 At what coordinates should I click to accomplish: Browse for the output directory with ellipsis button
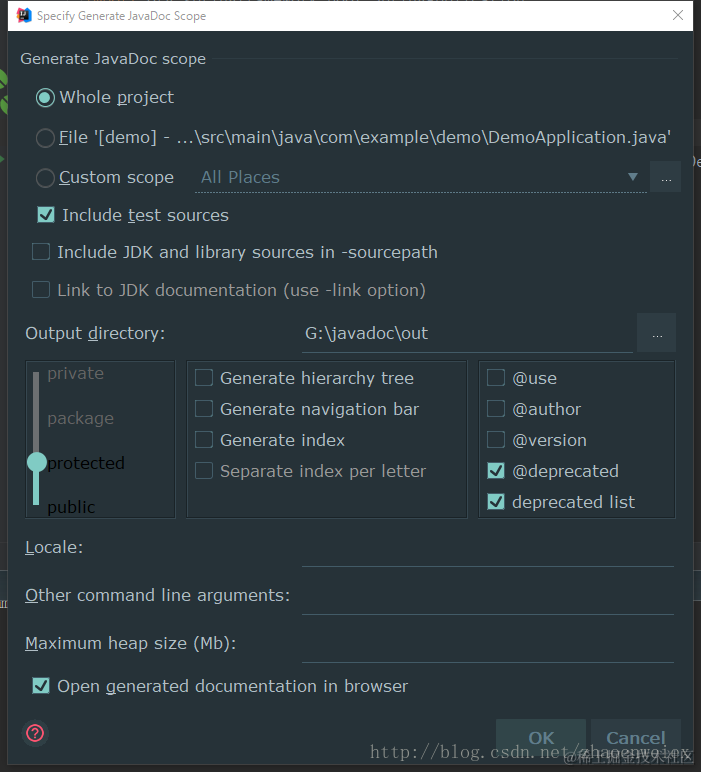(x=657, y=333)
